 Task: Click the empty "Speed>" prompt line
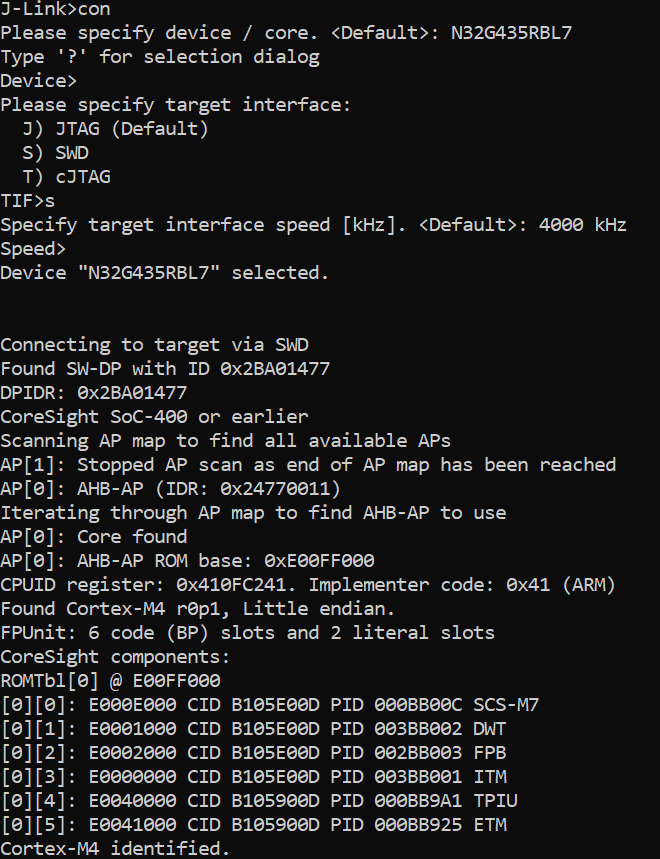click(x=33, y=248)
